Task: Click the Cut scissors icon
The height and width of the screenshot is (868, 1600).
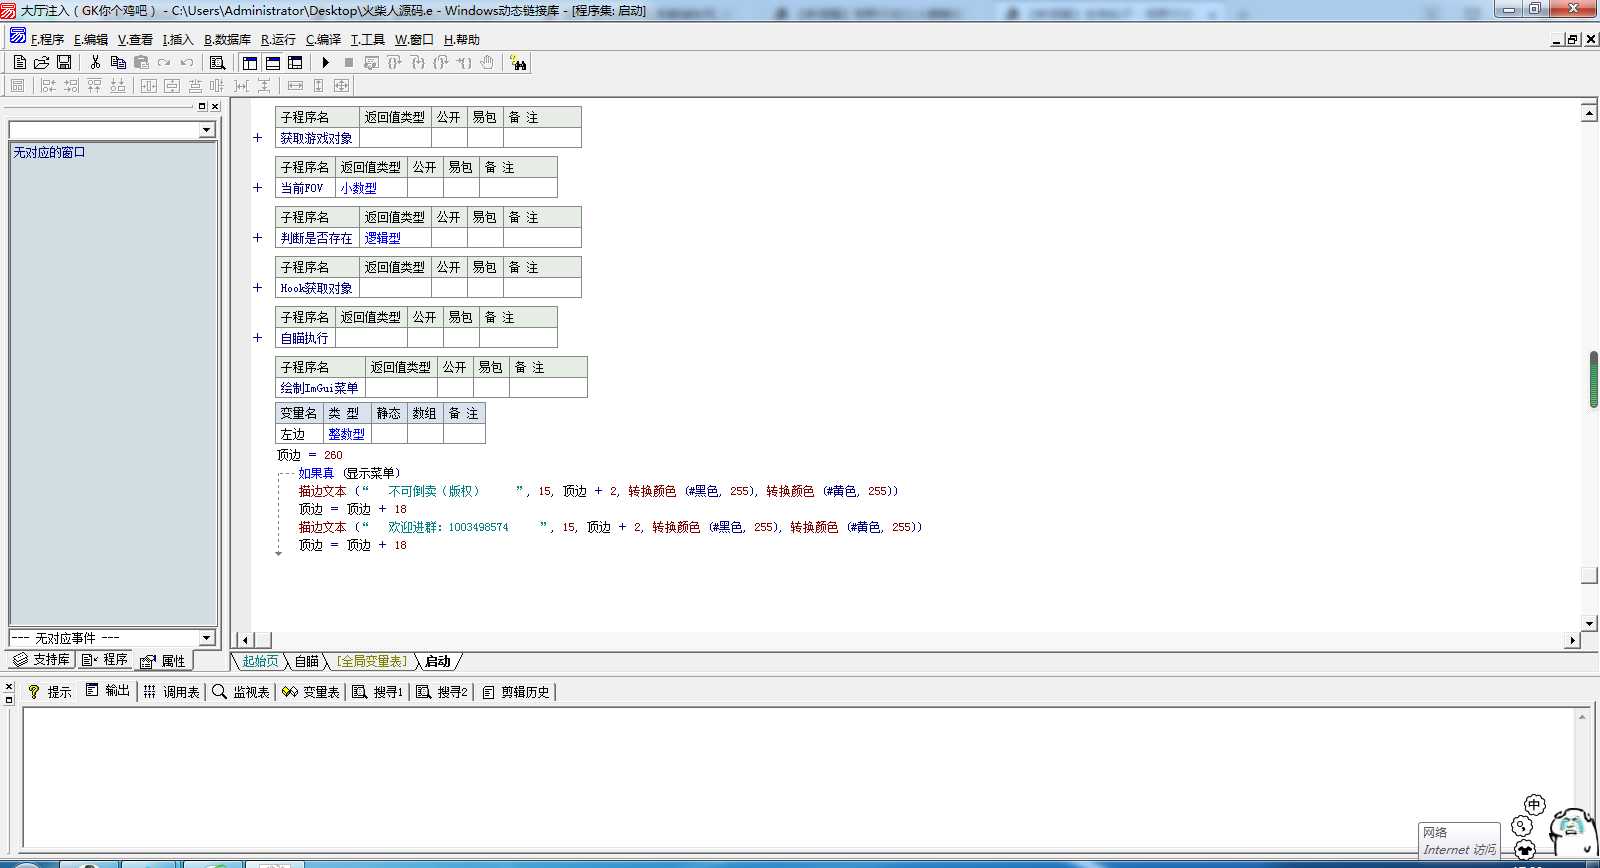Action: [95, 62]
